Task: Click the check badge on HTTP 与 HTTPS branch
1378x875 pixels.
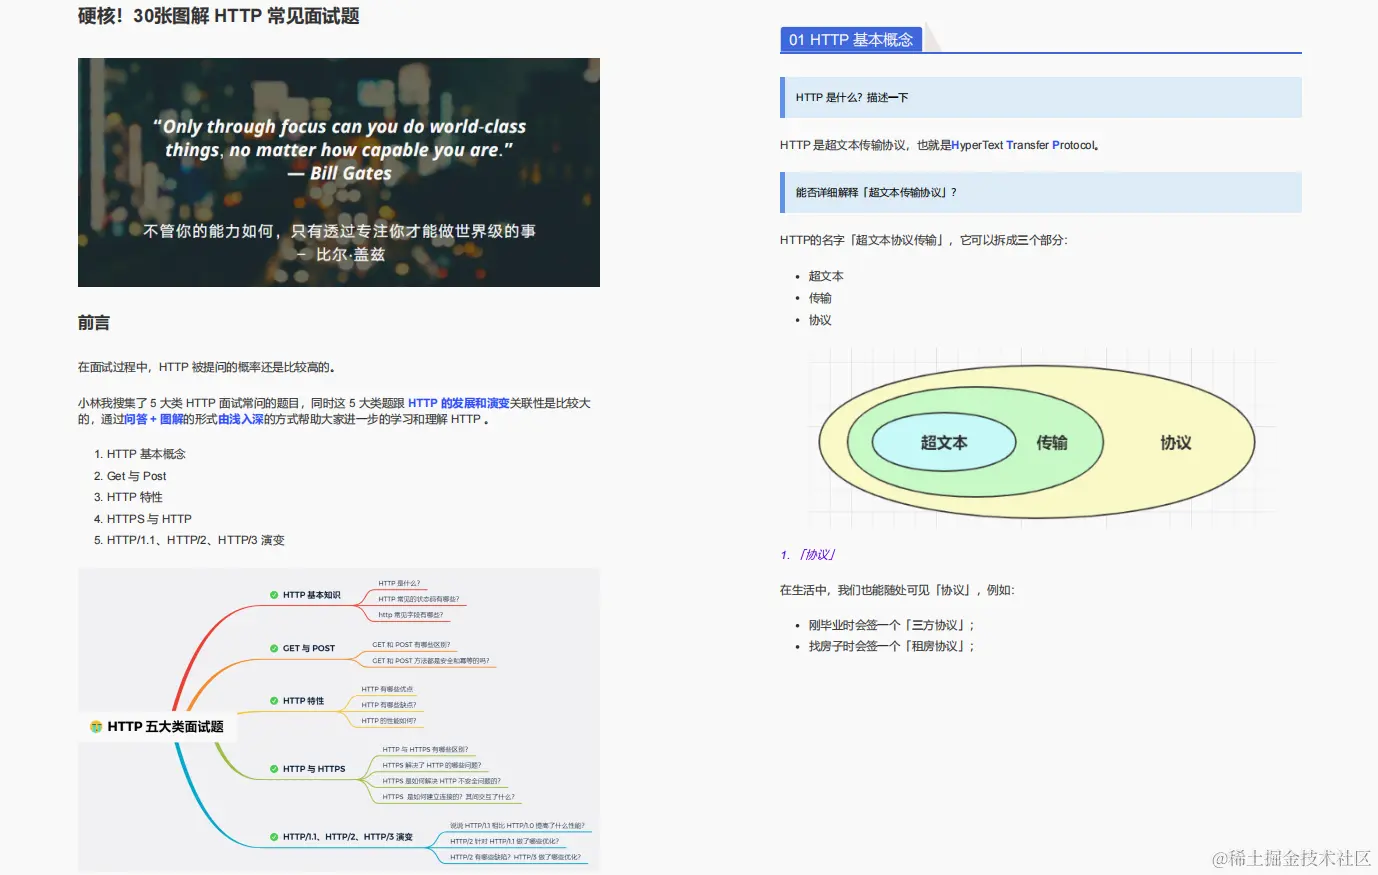Action: [273, 768]
